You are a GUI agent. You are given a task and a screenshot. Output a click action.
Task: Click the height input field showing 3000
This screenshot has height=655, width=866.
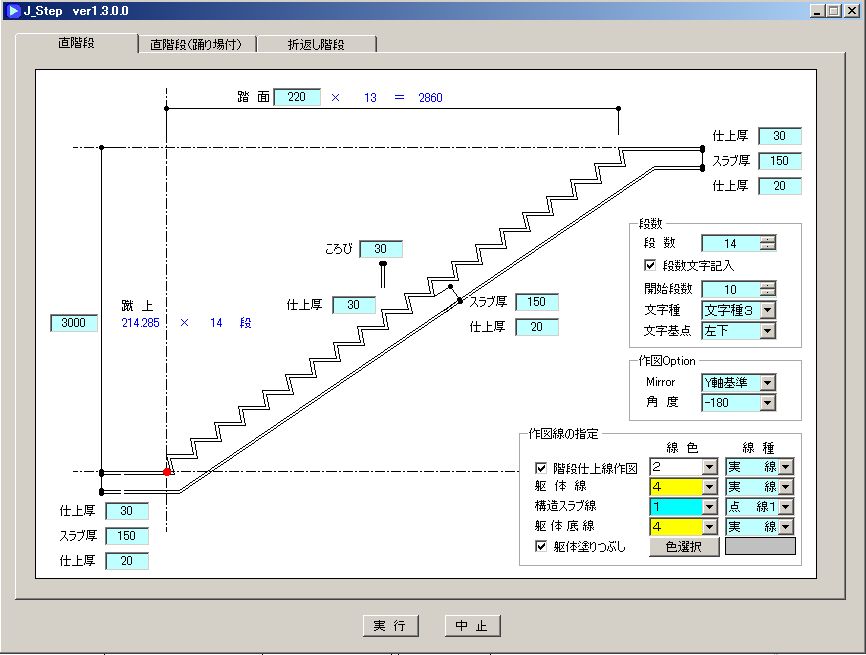[74, 323]
